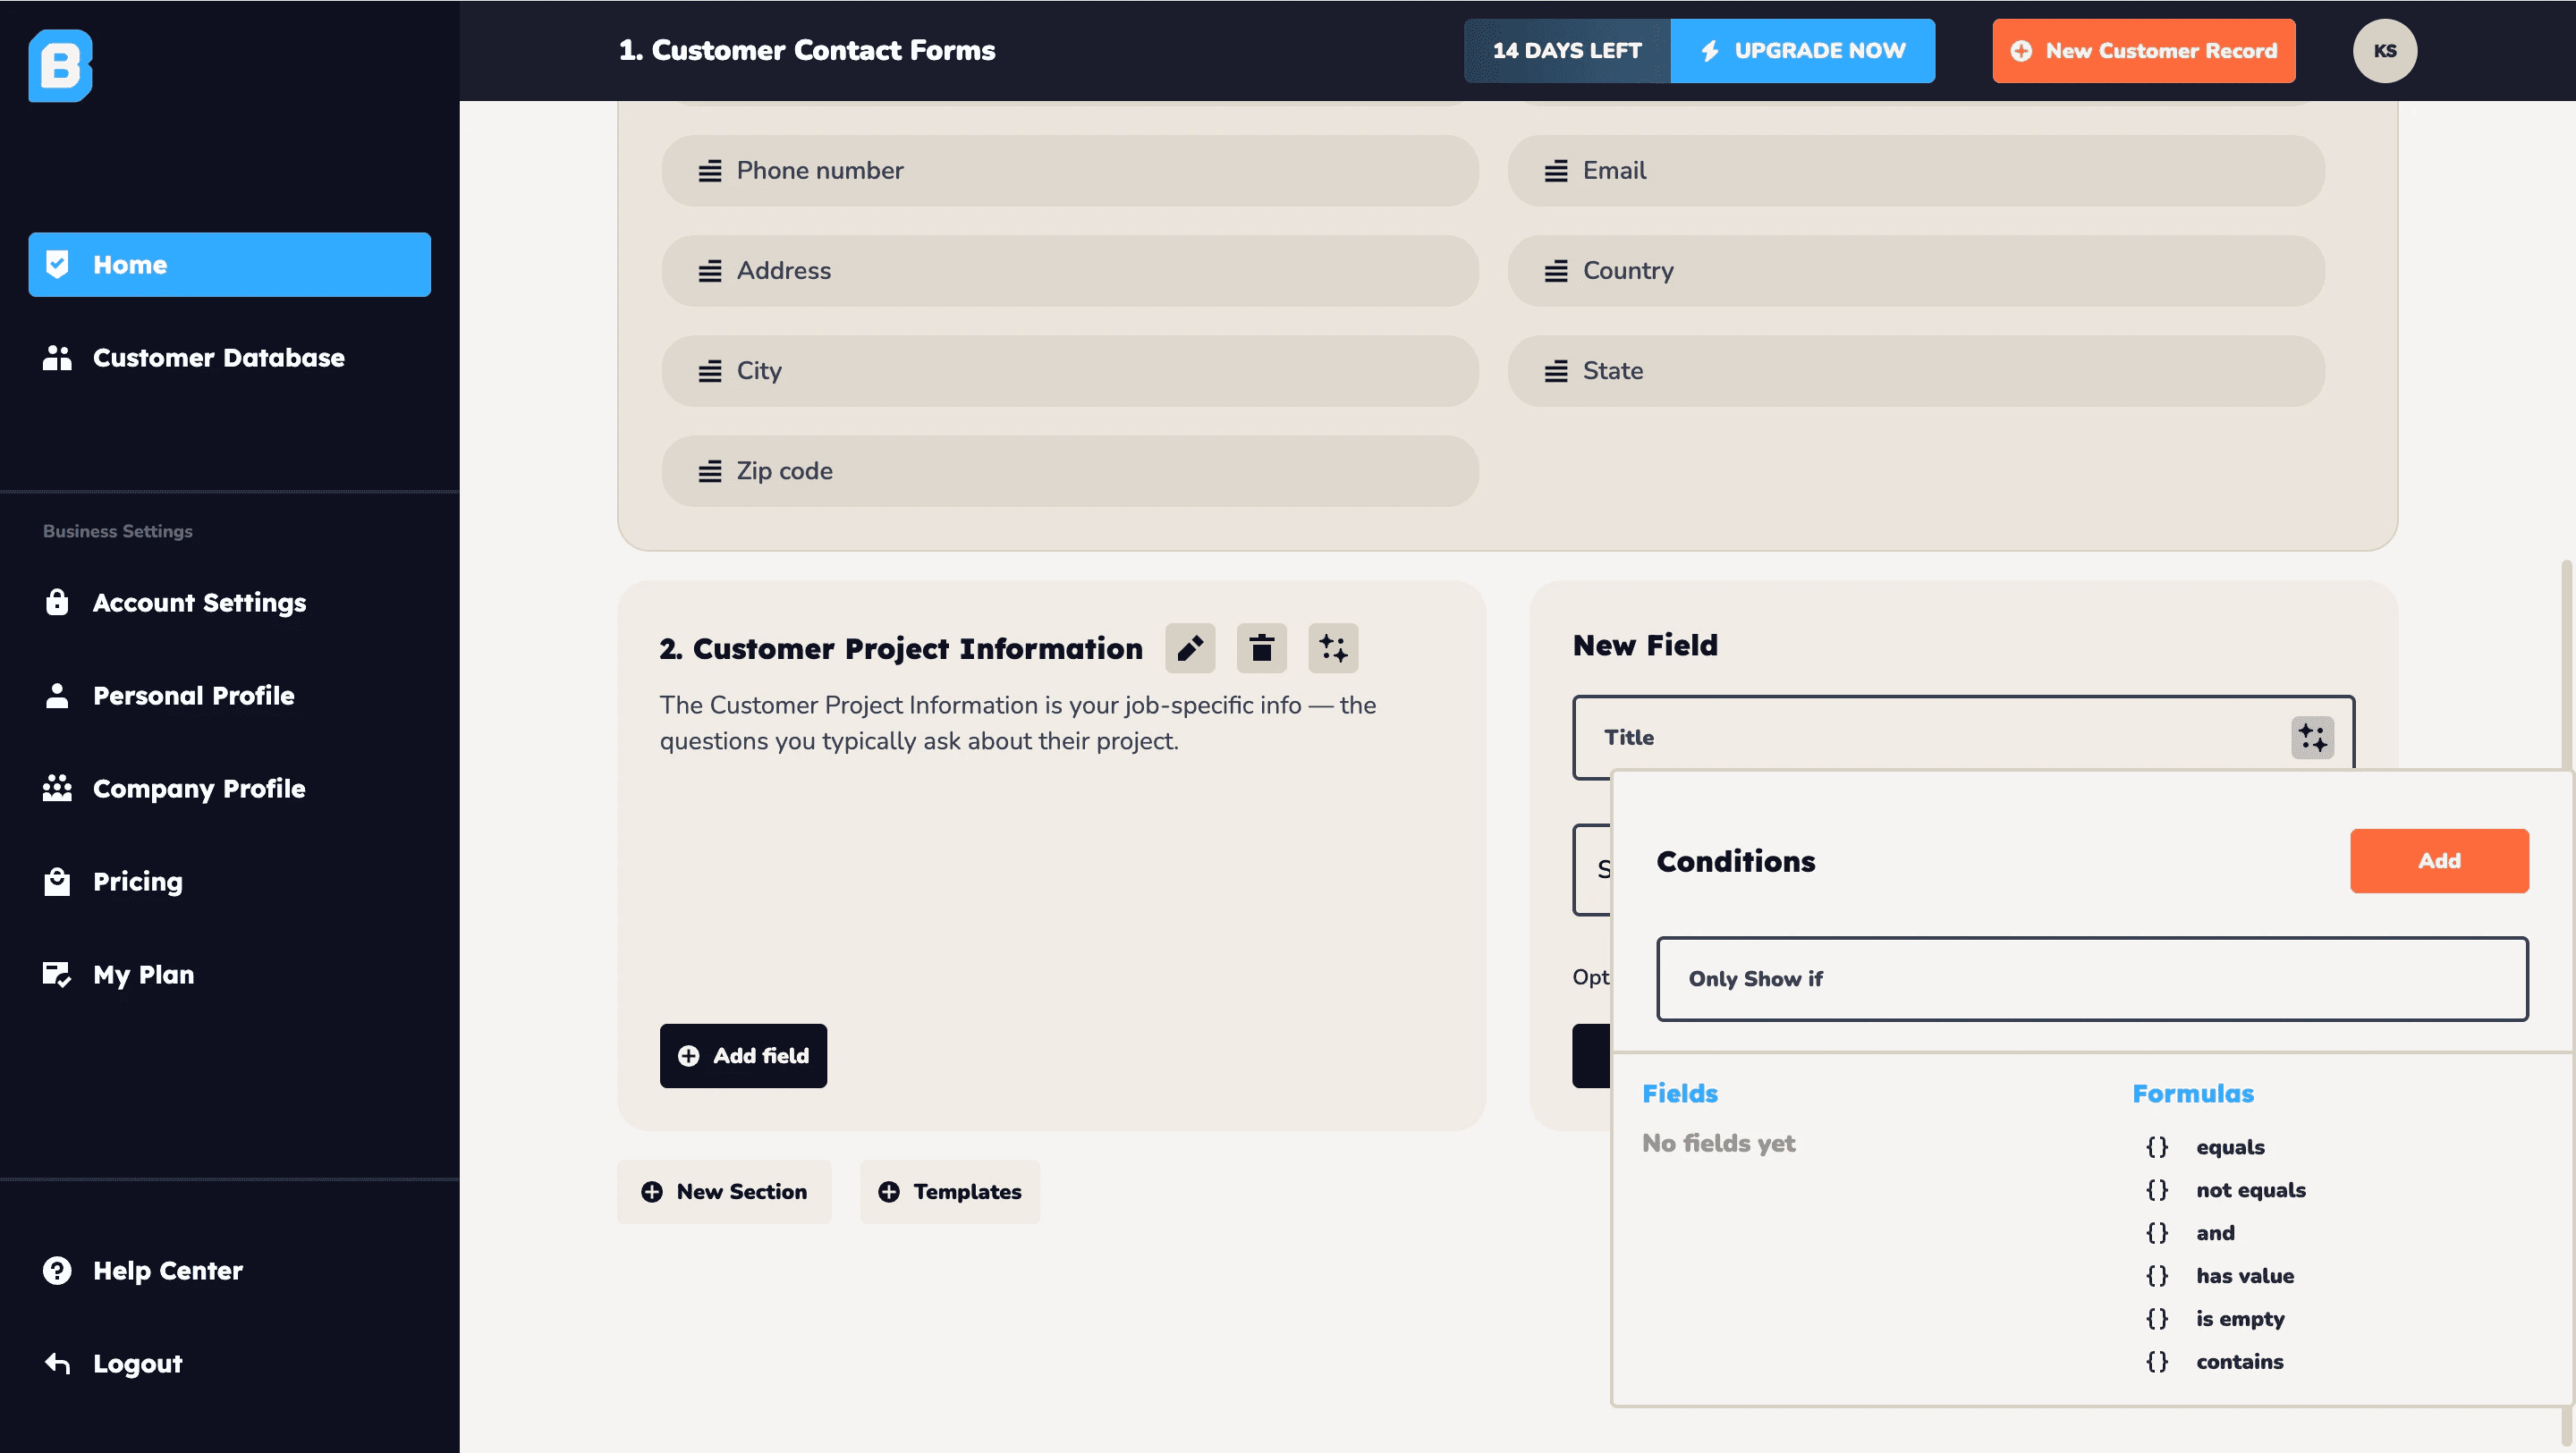The height and width of the screenshot is (1453, 2576).
Task: Click drag handle icon on Zip code
Action: (710, 471)
